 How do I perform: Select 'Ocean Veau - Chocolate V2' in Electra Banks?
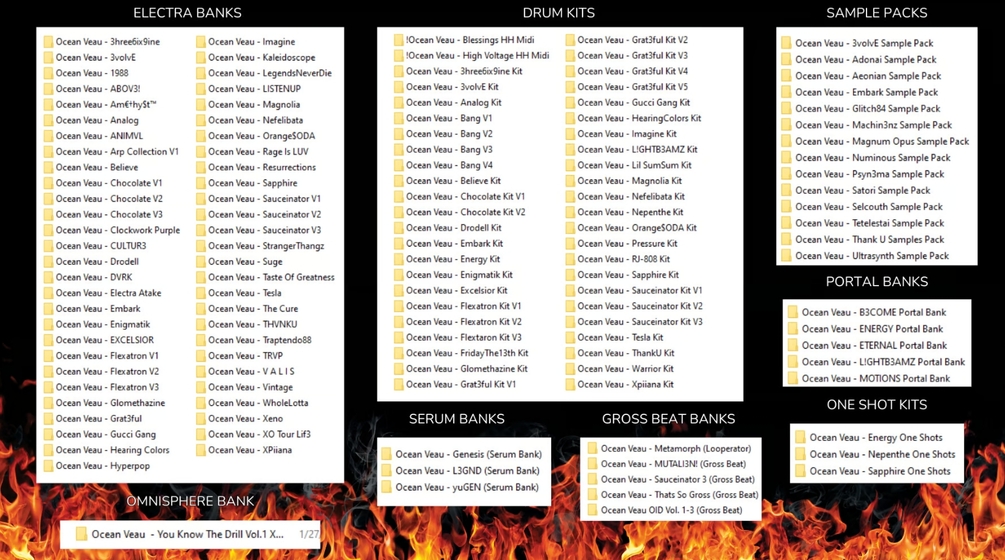click(x=109, y=199)
